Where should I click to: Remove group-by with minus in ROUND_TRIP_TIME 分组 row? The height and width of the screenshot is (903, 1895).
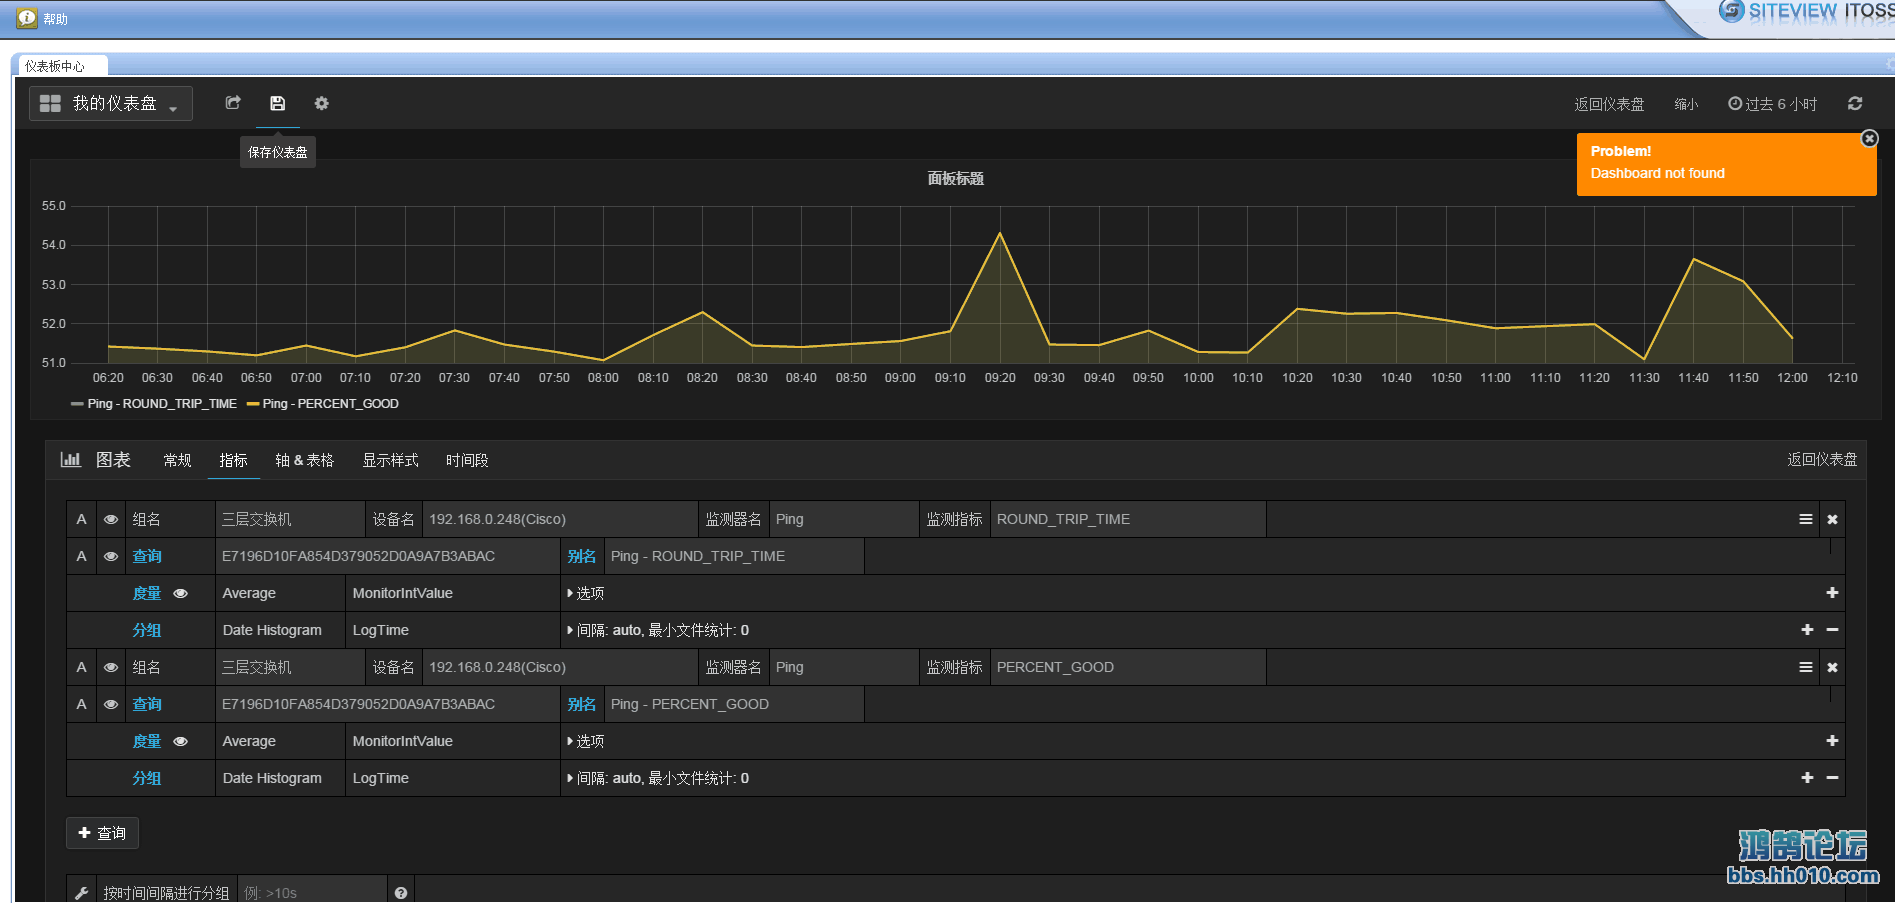pyautogui.click(x=1832, y=630)
